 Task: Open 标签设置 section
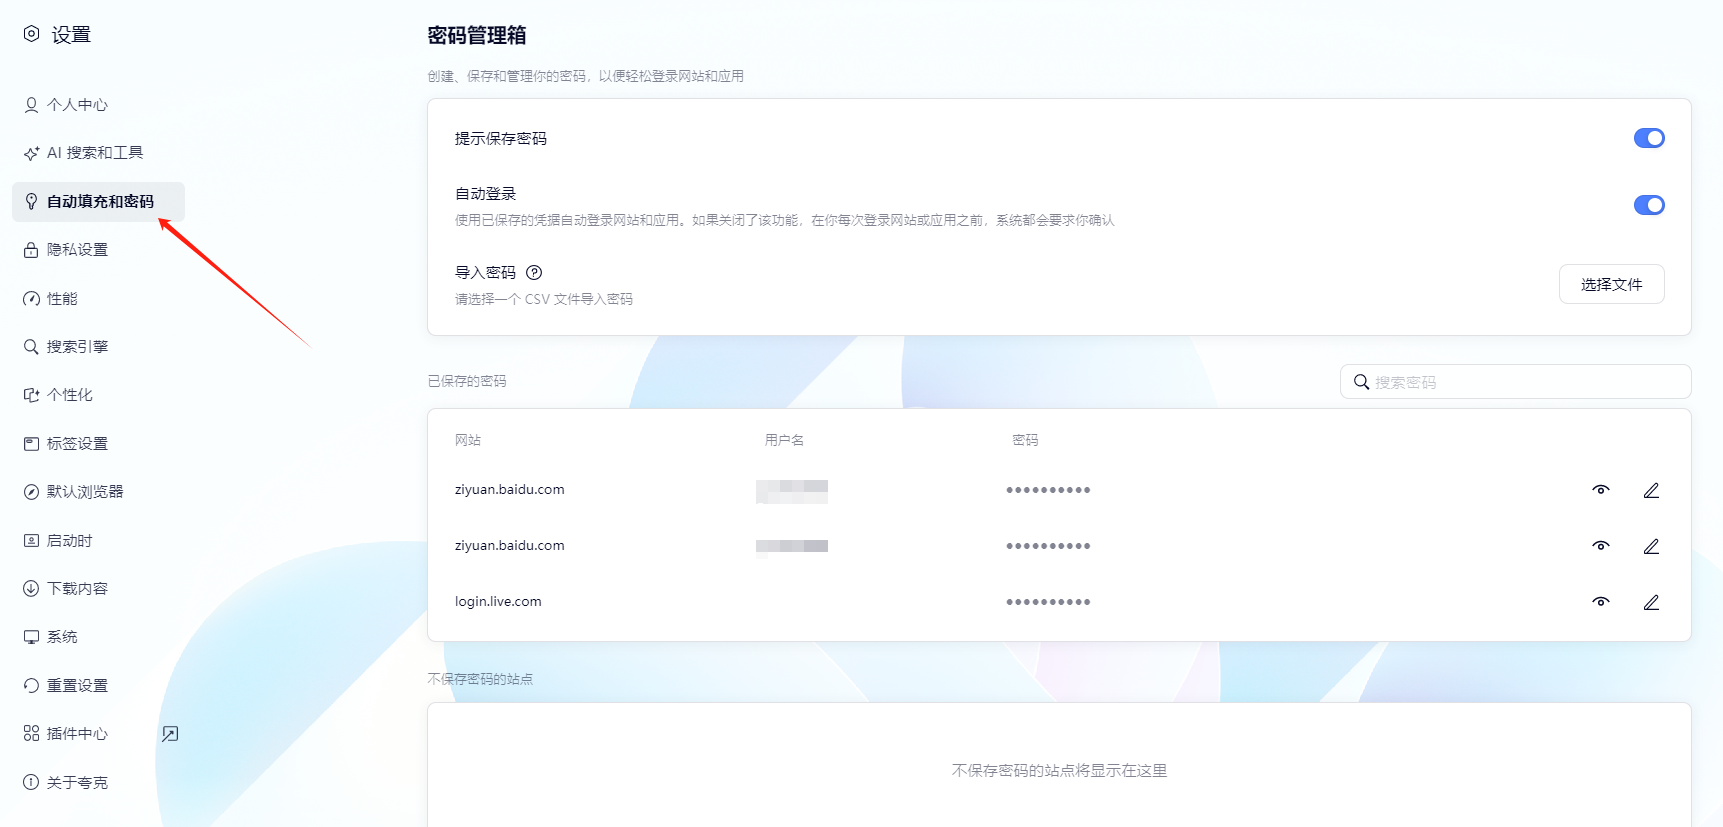66,444
